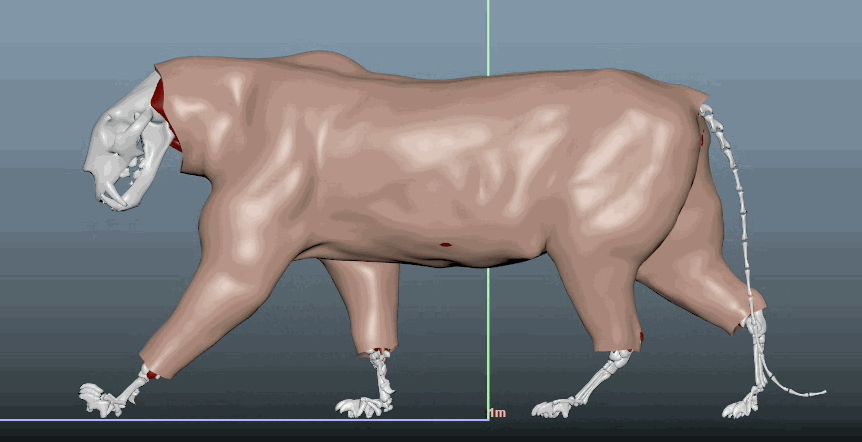
Task: Click the green vertical axis line
Action: click(x=488, y=209)
